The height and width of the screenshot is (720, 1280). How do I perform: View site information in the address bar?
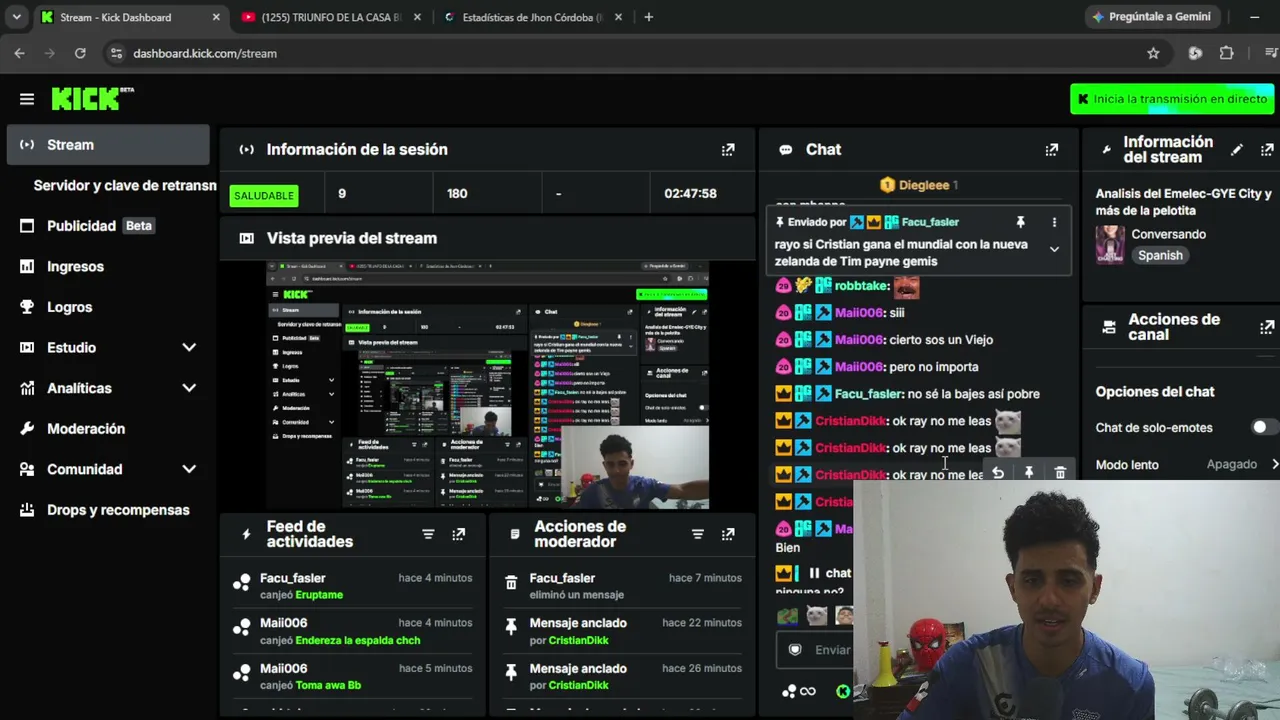pos(116,53)
